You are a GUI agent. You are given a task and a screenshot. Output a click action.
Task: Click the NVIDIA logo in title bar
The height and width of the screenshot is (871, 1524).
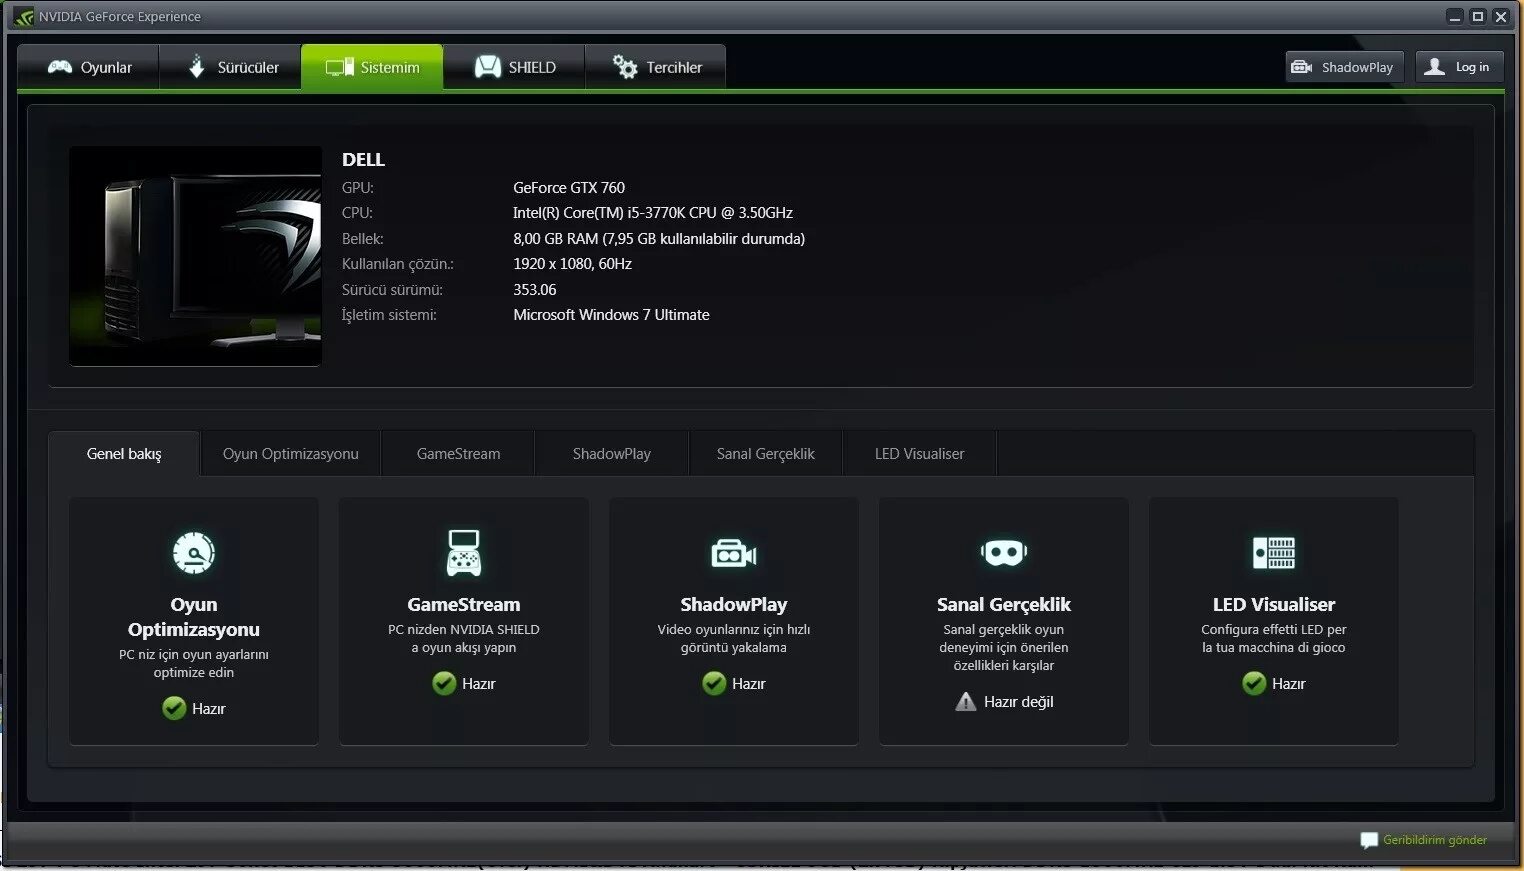click(x=24, y=17)
